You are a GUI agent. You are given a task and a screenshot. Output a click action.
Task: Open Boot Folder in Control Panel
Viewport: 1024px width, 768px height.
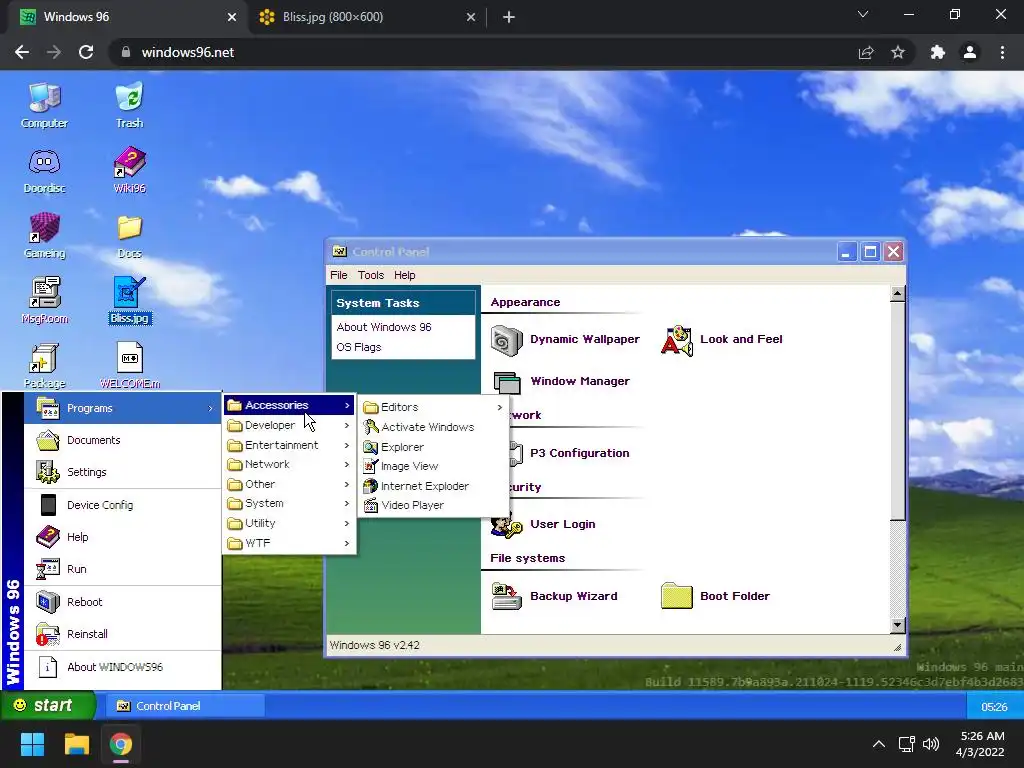715,596
